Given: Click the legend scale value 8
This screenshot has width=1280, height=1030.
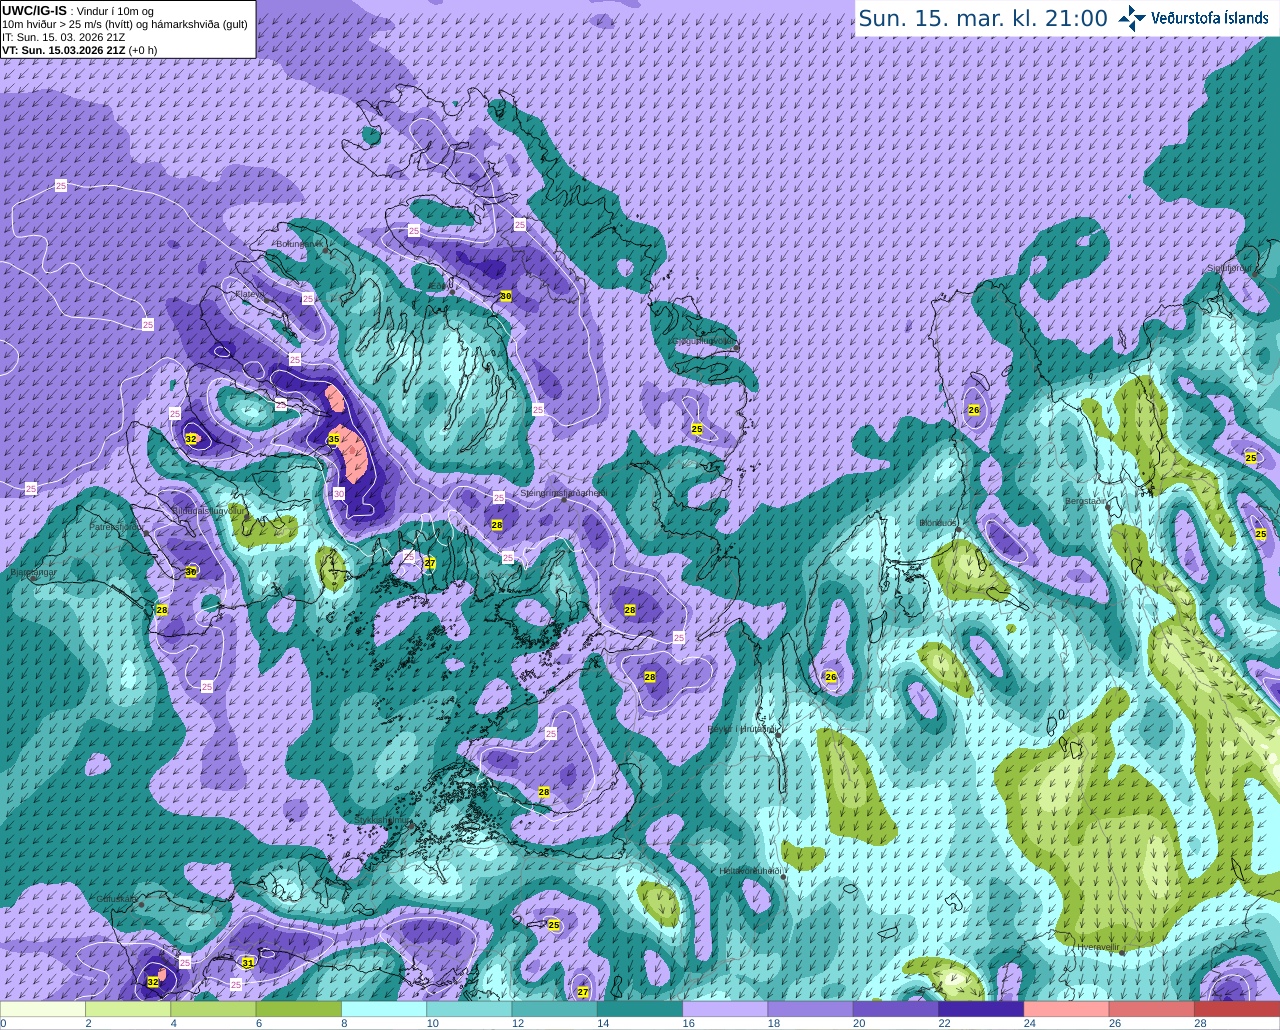Looking at the screenshot, I should click(344, 1023).
